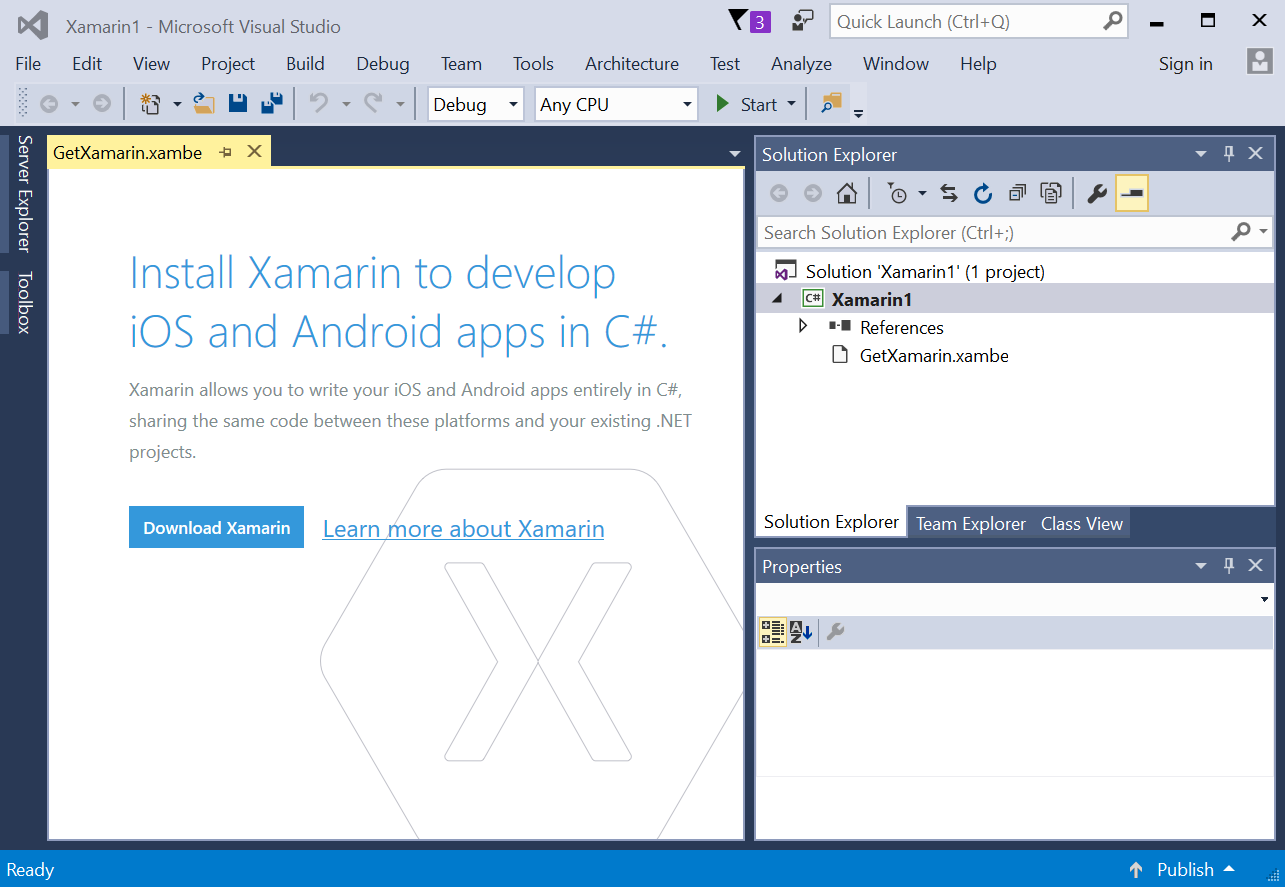1285x887 pixels.
Task: Expand the References node
Action: pos(802,326)
